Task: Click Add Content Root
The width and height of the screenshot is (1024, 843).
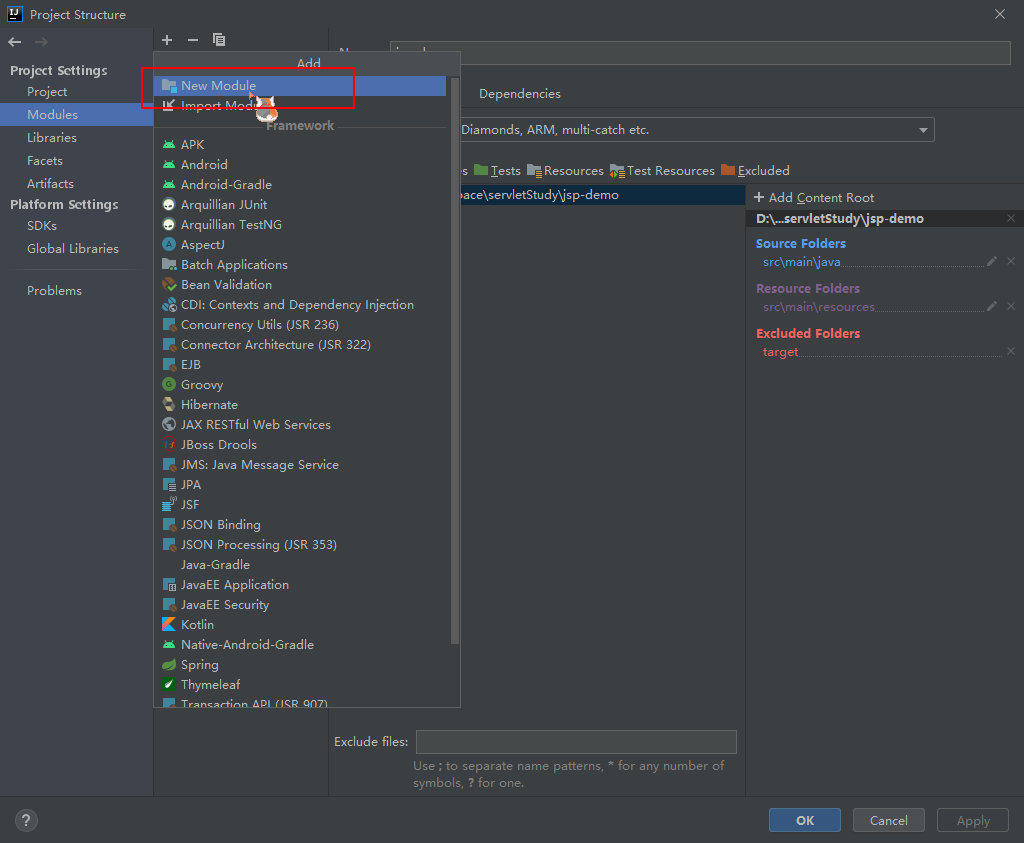Action: coord(814,197)
